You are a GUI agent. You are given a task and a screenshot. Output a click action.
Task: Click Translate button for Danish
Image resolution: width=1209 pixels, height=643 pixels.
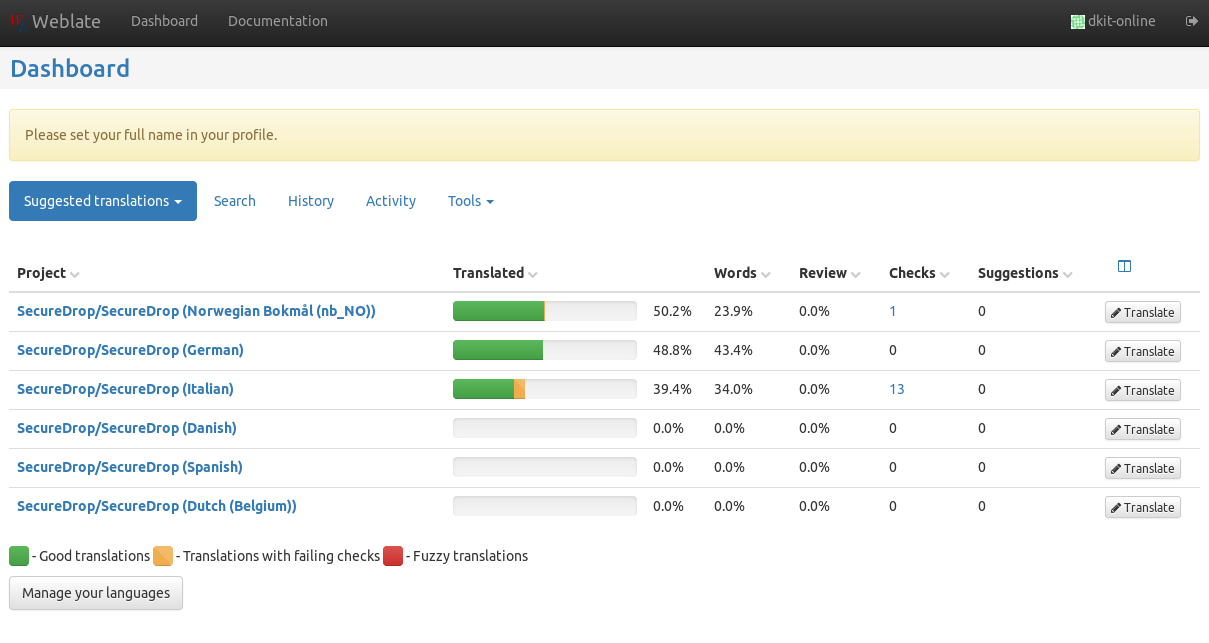[1143, 429]
